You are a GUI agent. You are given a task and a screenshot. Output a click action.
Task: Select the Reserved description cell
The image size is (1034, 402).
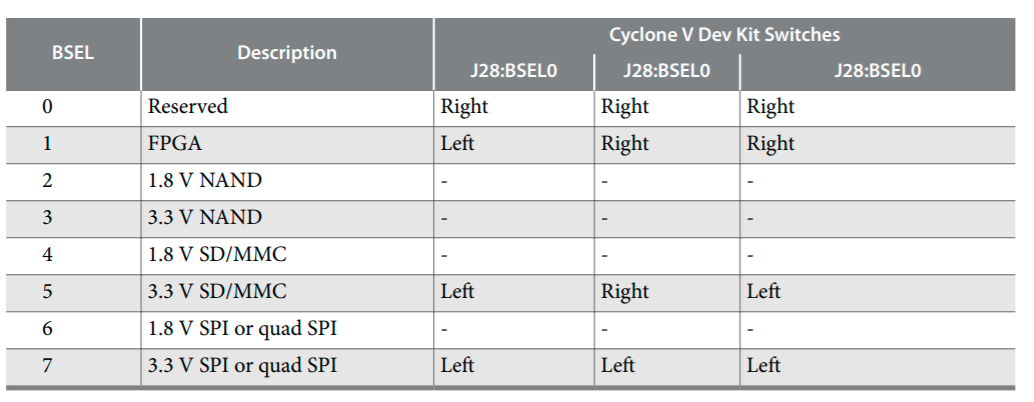188,107
